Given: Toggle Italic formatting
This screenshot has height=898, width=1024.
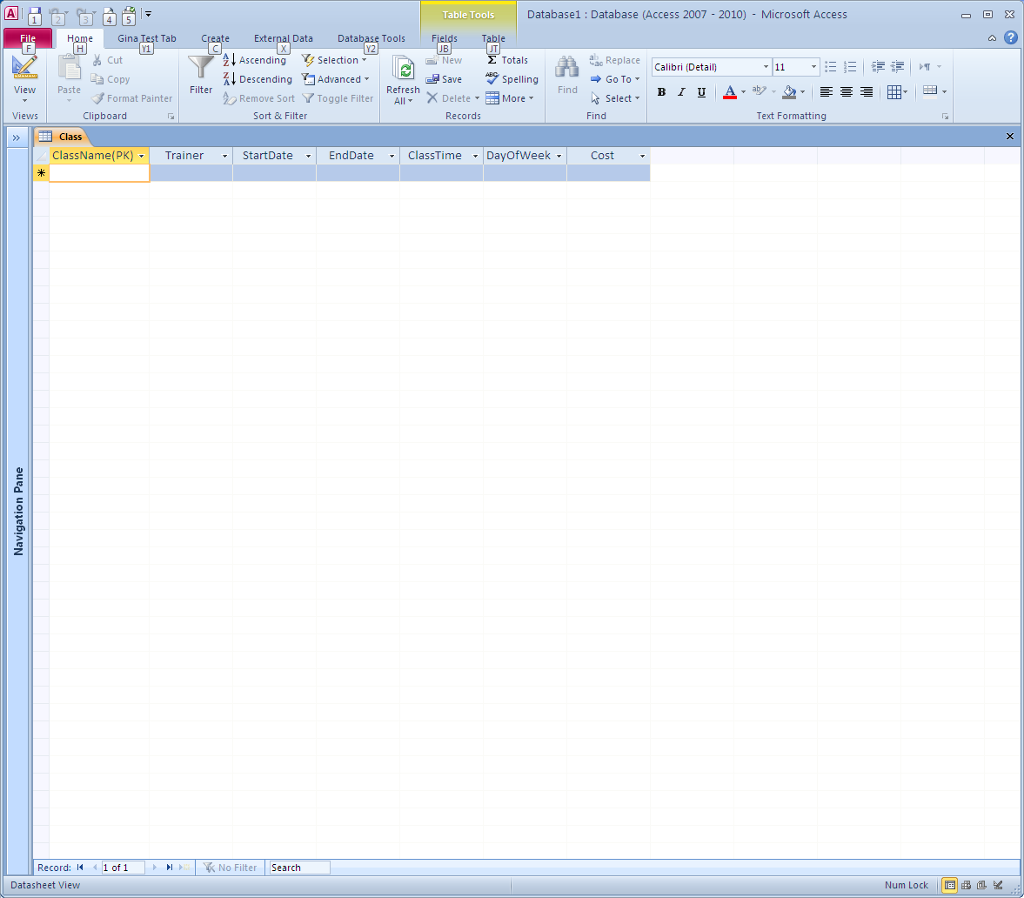Looking at the screenshot, I should pos(681,92).
